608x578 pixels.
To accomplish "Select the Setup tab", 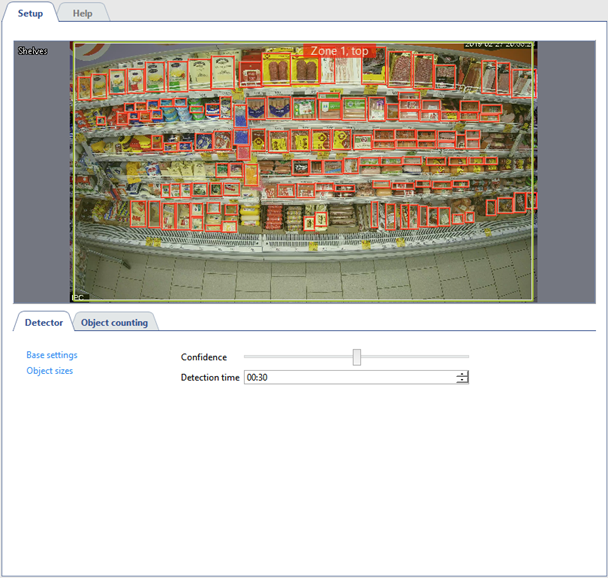I will coord(30,13).
